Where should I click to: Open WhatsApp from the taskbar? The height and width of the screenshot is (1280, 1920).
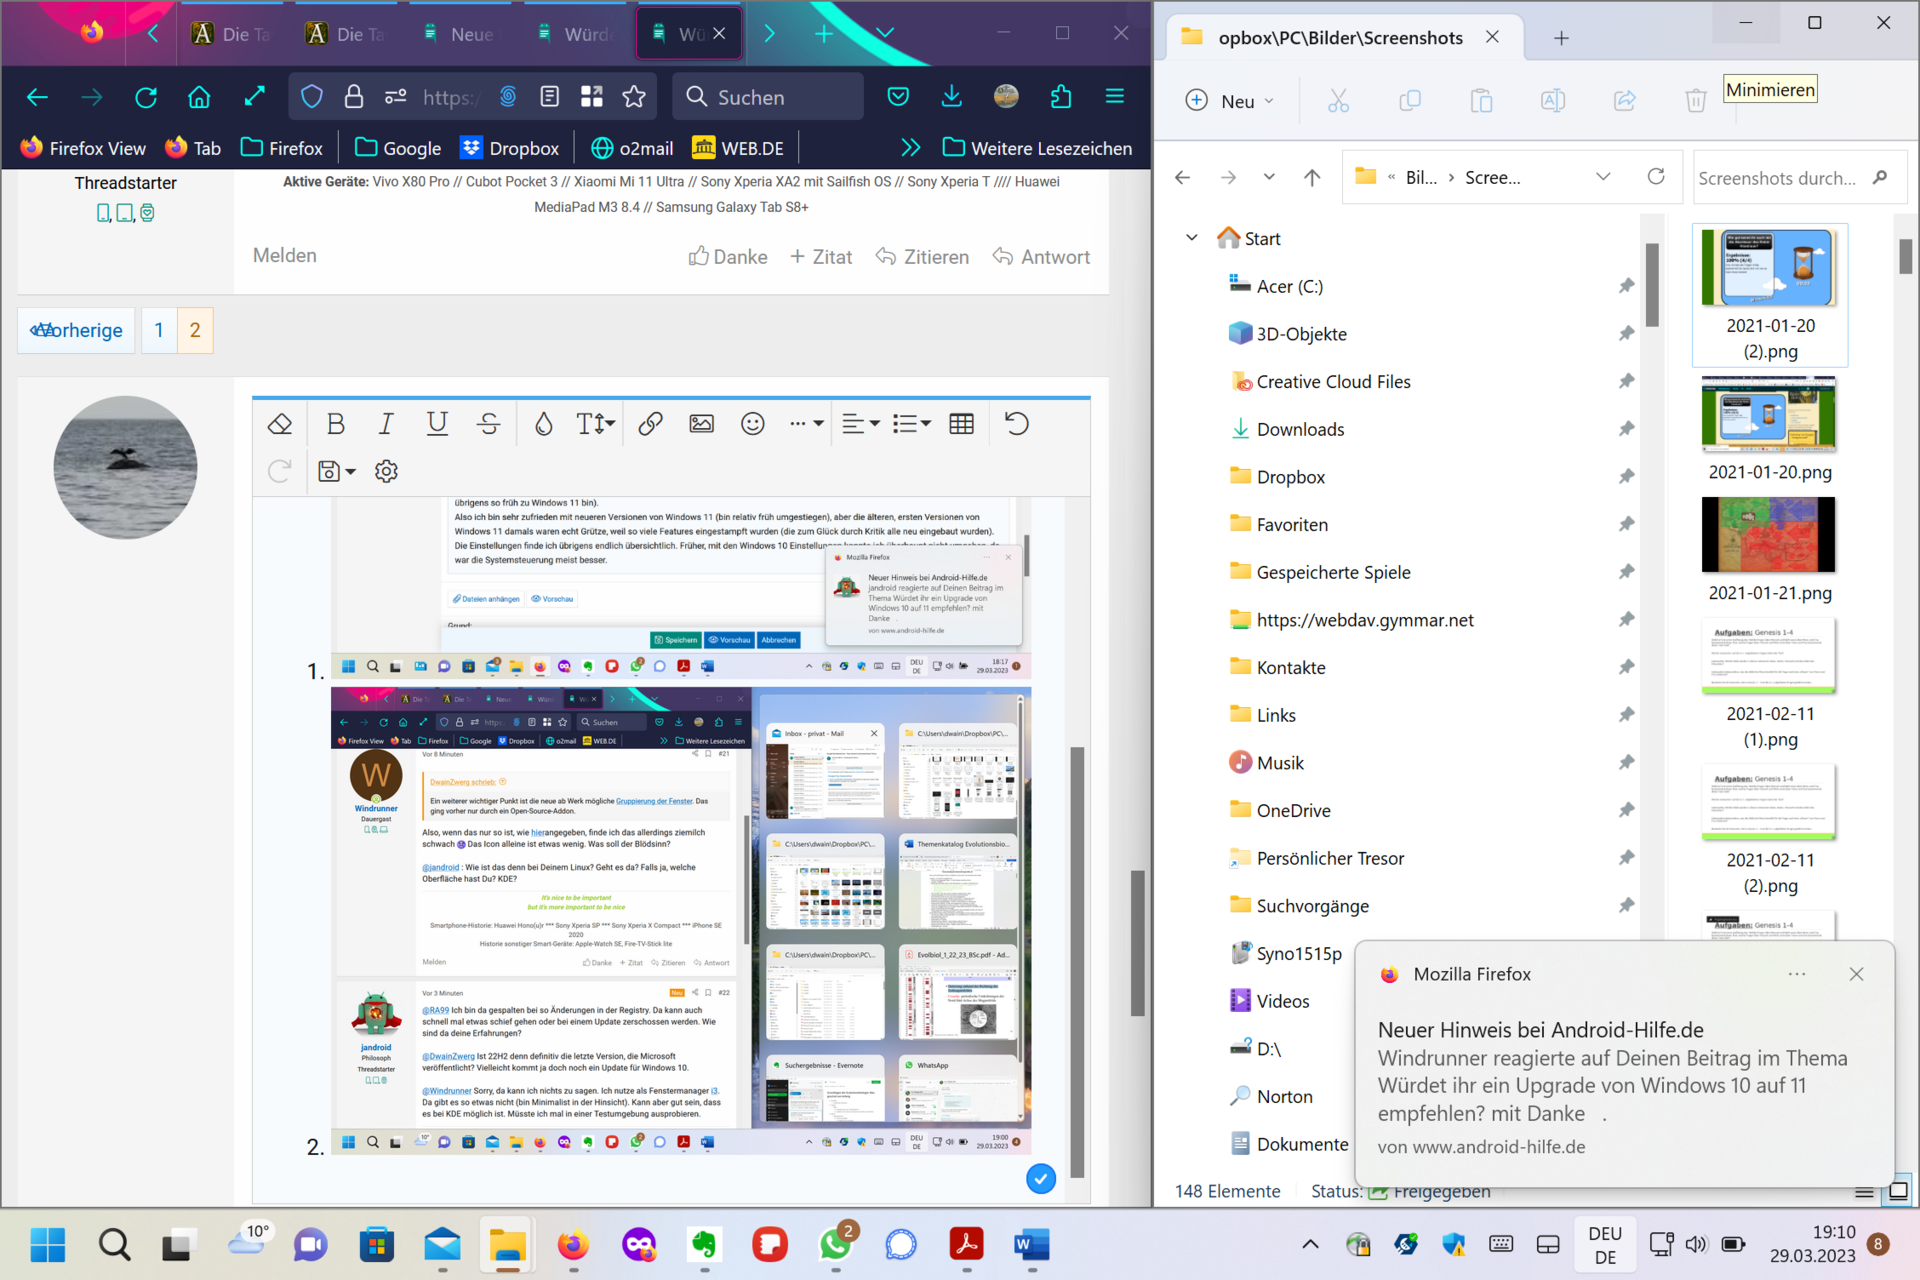[835, 1245]
